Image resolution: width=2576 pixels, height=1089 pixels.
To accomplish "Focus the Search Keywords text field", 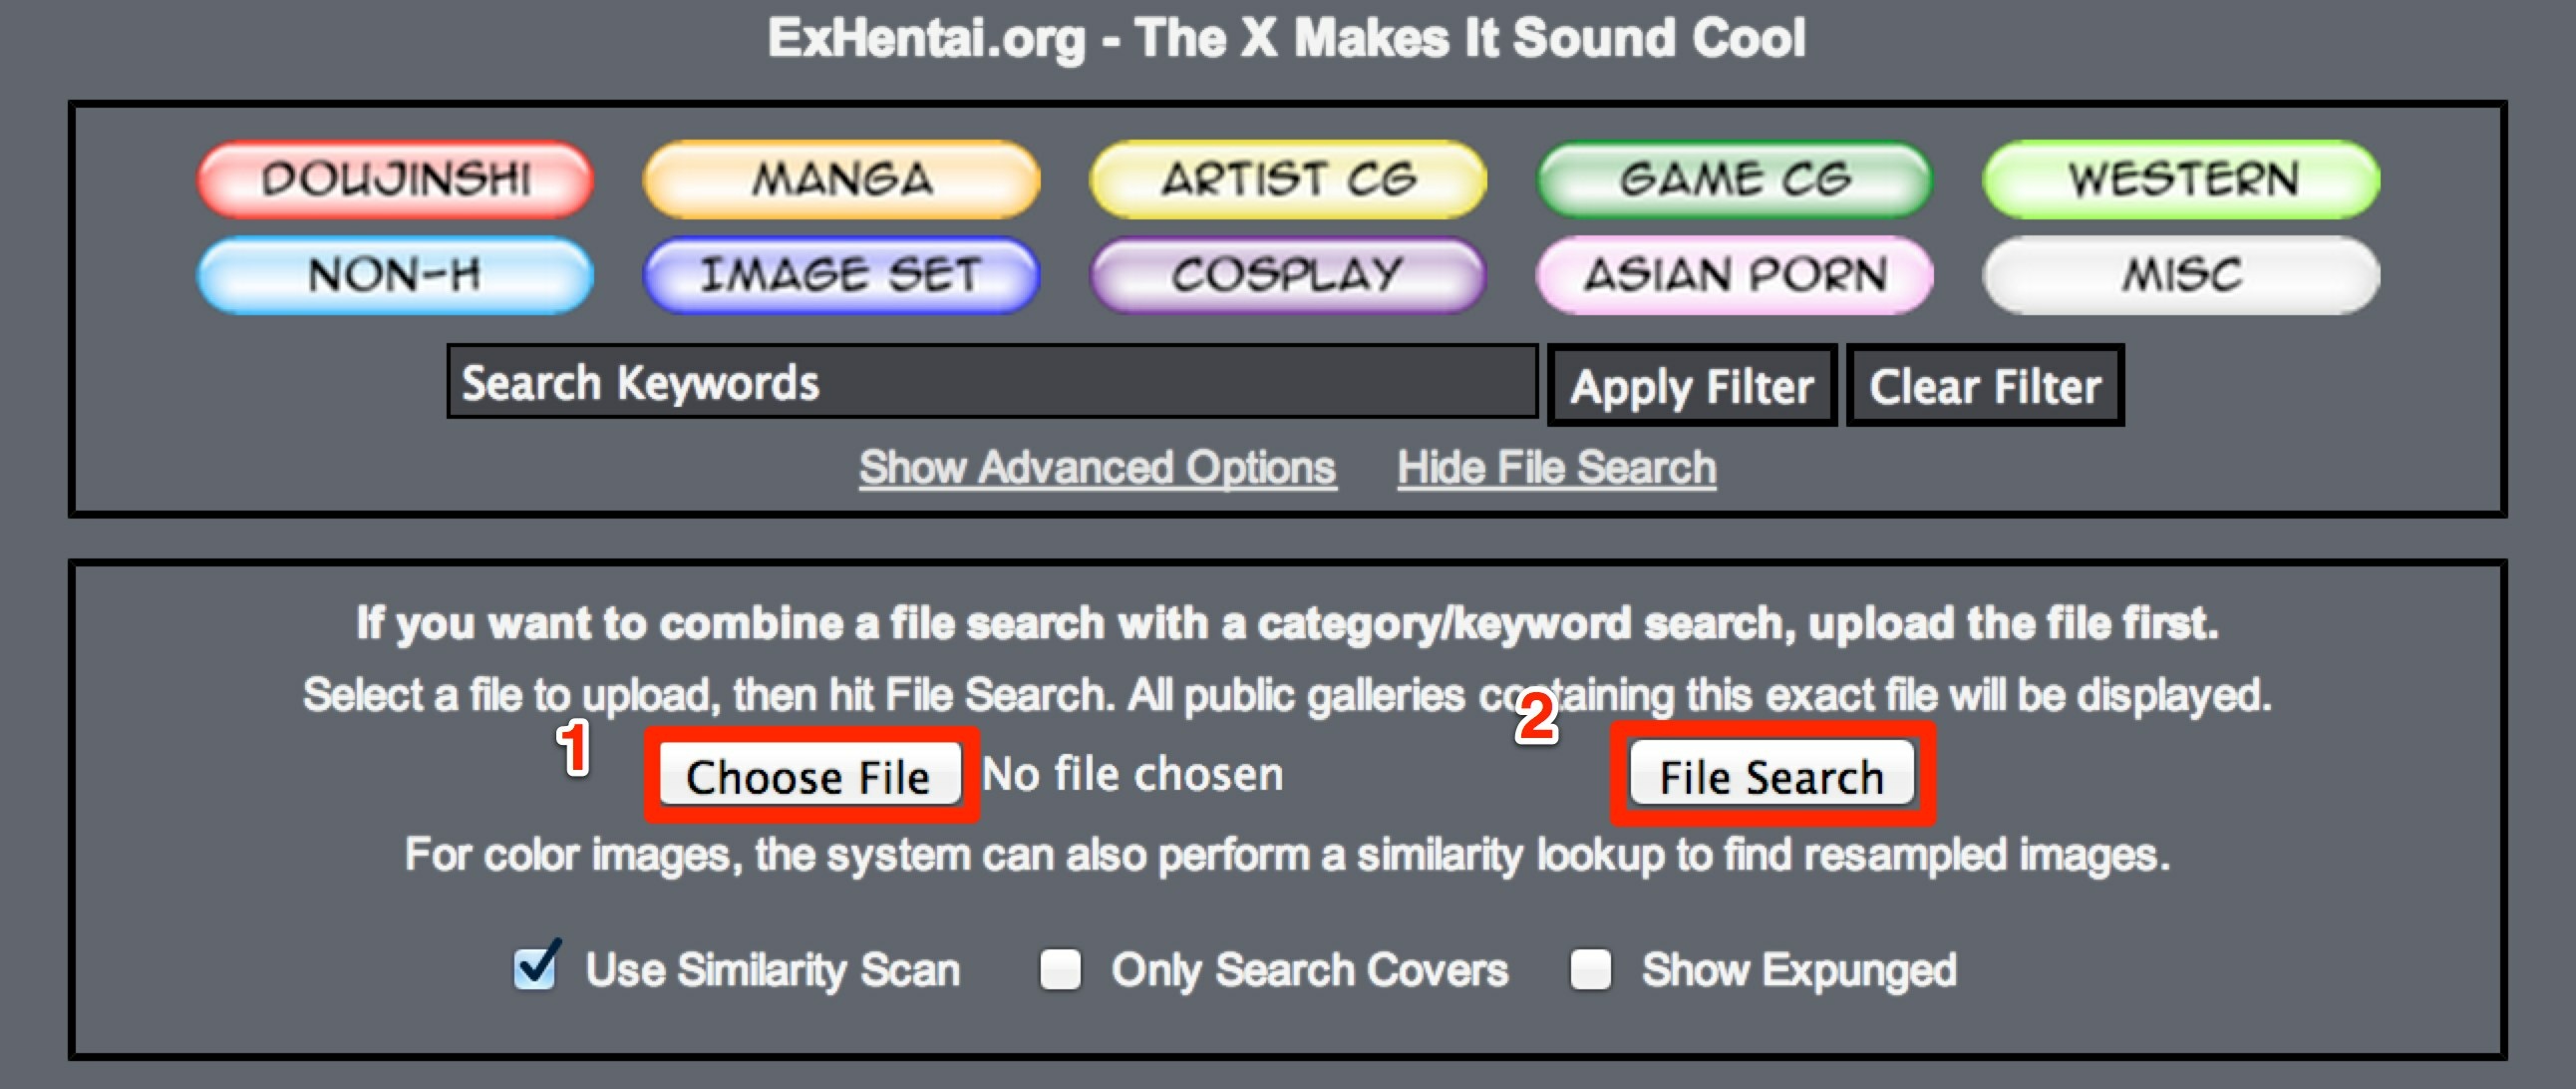I will tap(992, 382).
